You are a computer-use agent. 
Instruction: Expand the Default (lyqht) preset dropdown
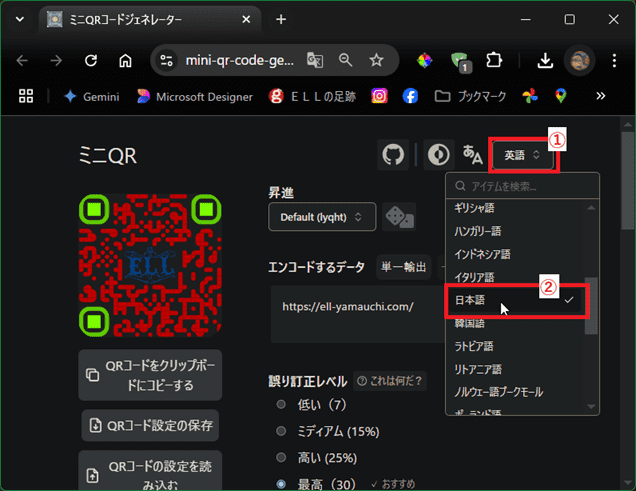click(321, 216)
